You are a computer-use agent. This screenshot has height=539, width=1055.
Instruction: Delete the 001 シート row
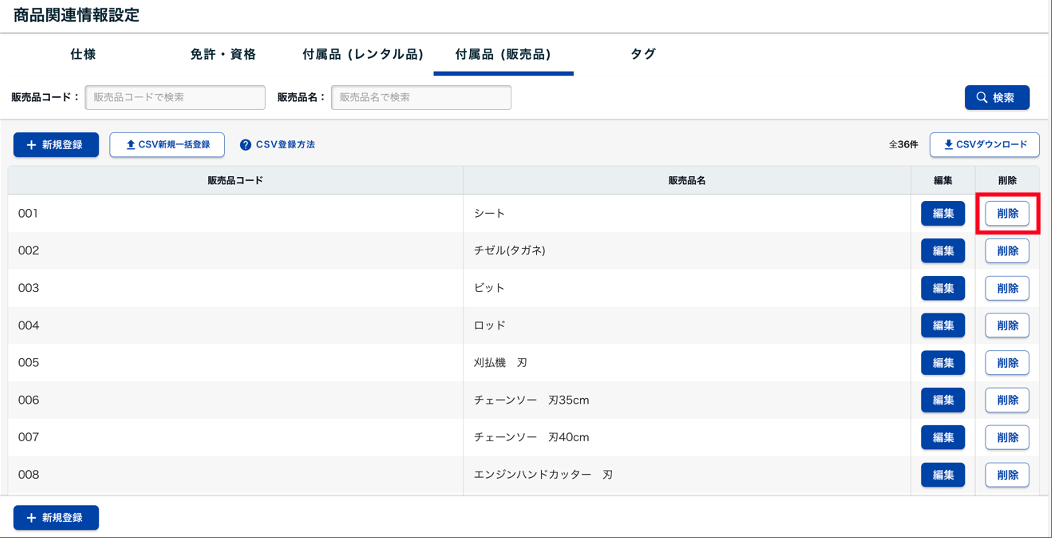point(1007,213)
